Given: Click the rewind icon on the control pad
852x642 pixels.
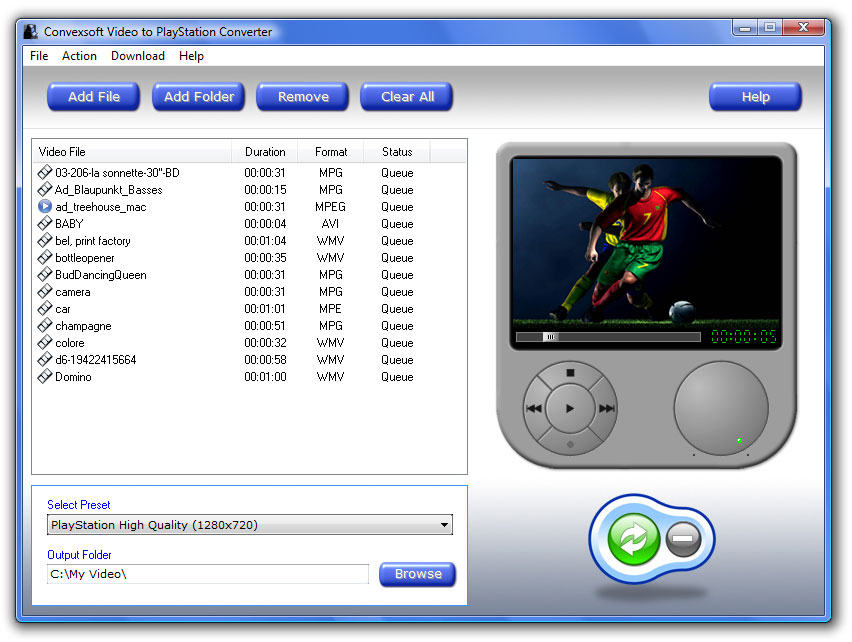Looking at the screenshot, I should click(x=534, y=408).
